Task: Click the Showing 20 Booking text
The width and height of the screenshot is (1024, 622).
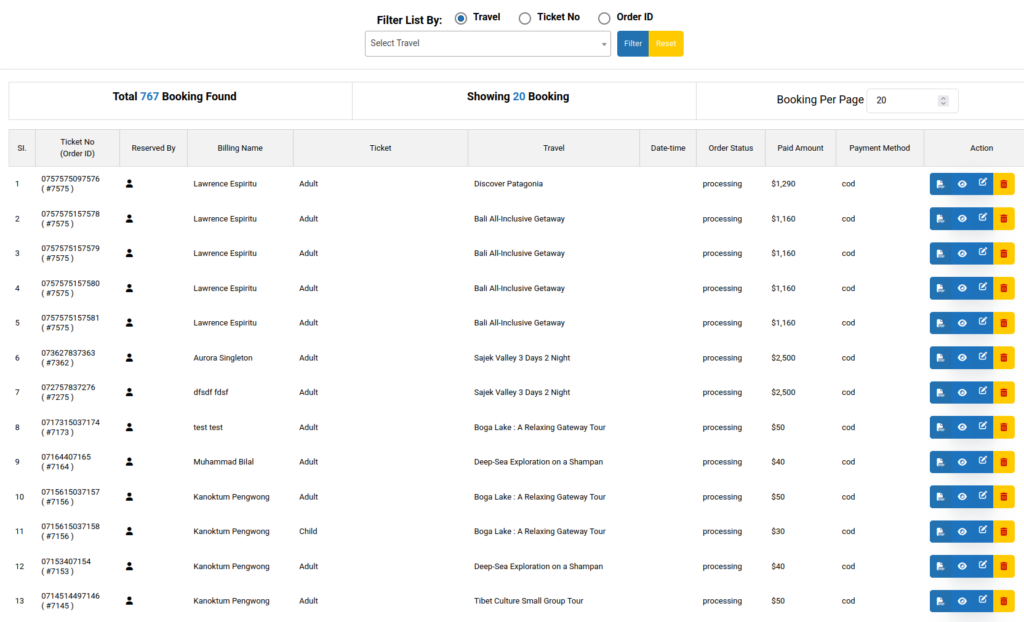Action: (518, 97)
